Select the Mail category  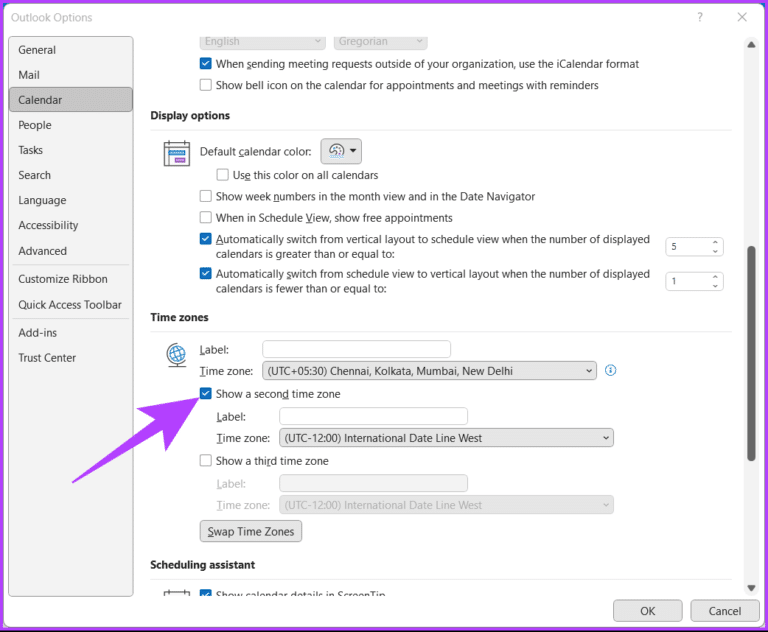pyautogui.click(x=71, y=75)
